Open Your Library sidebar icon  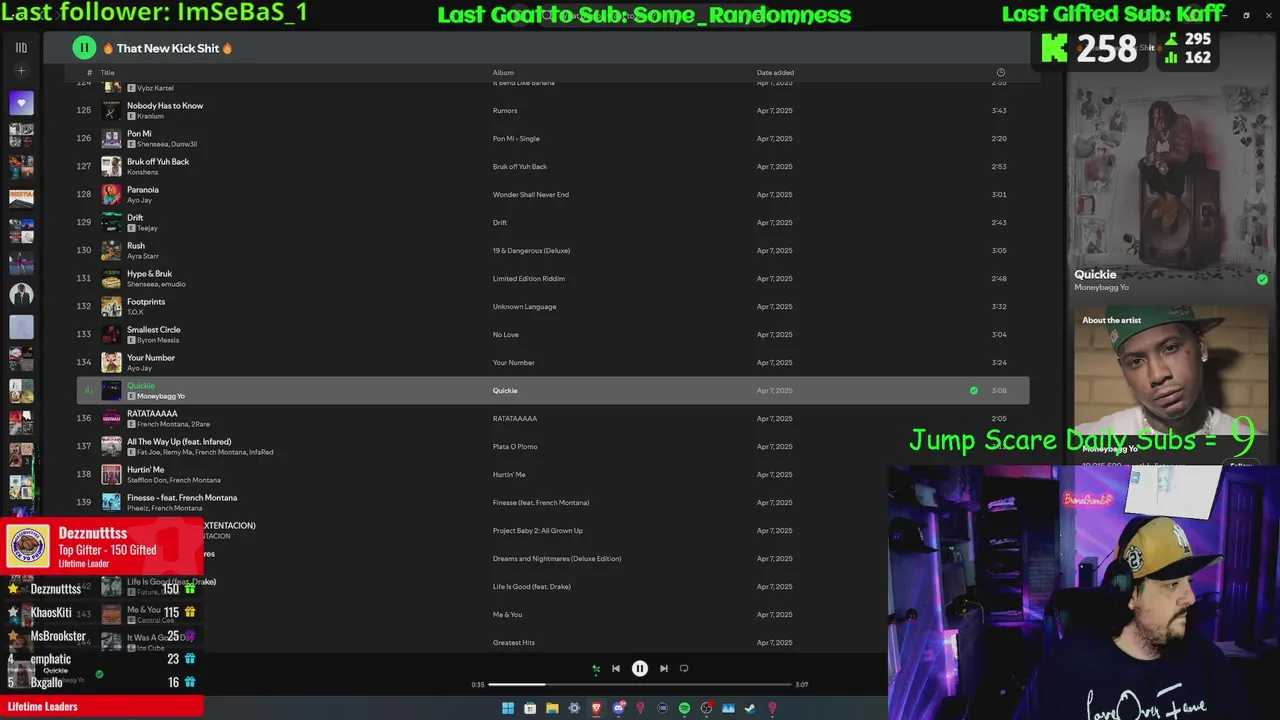coord(21,47)
